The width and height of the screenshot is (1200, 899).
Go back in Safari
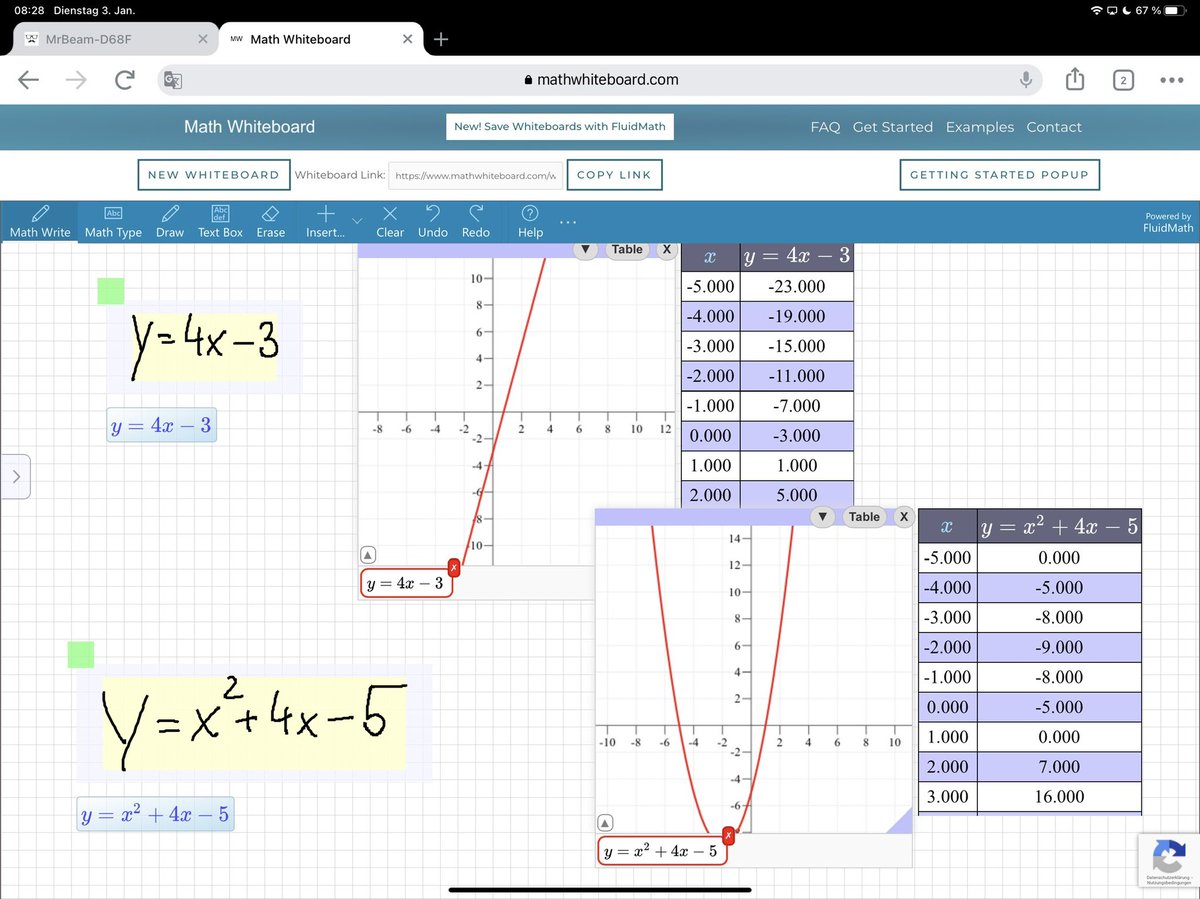click(29, 80)
